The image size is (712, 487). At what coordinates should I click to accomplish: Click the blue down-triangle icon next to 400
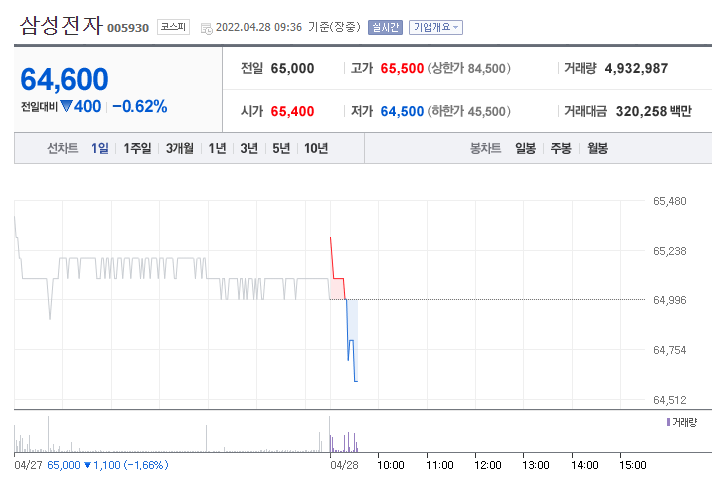pyautogui.click(x=66, y=106)
